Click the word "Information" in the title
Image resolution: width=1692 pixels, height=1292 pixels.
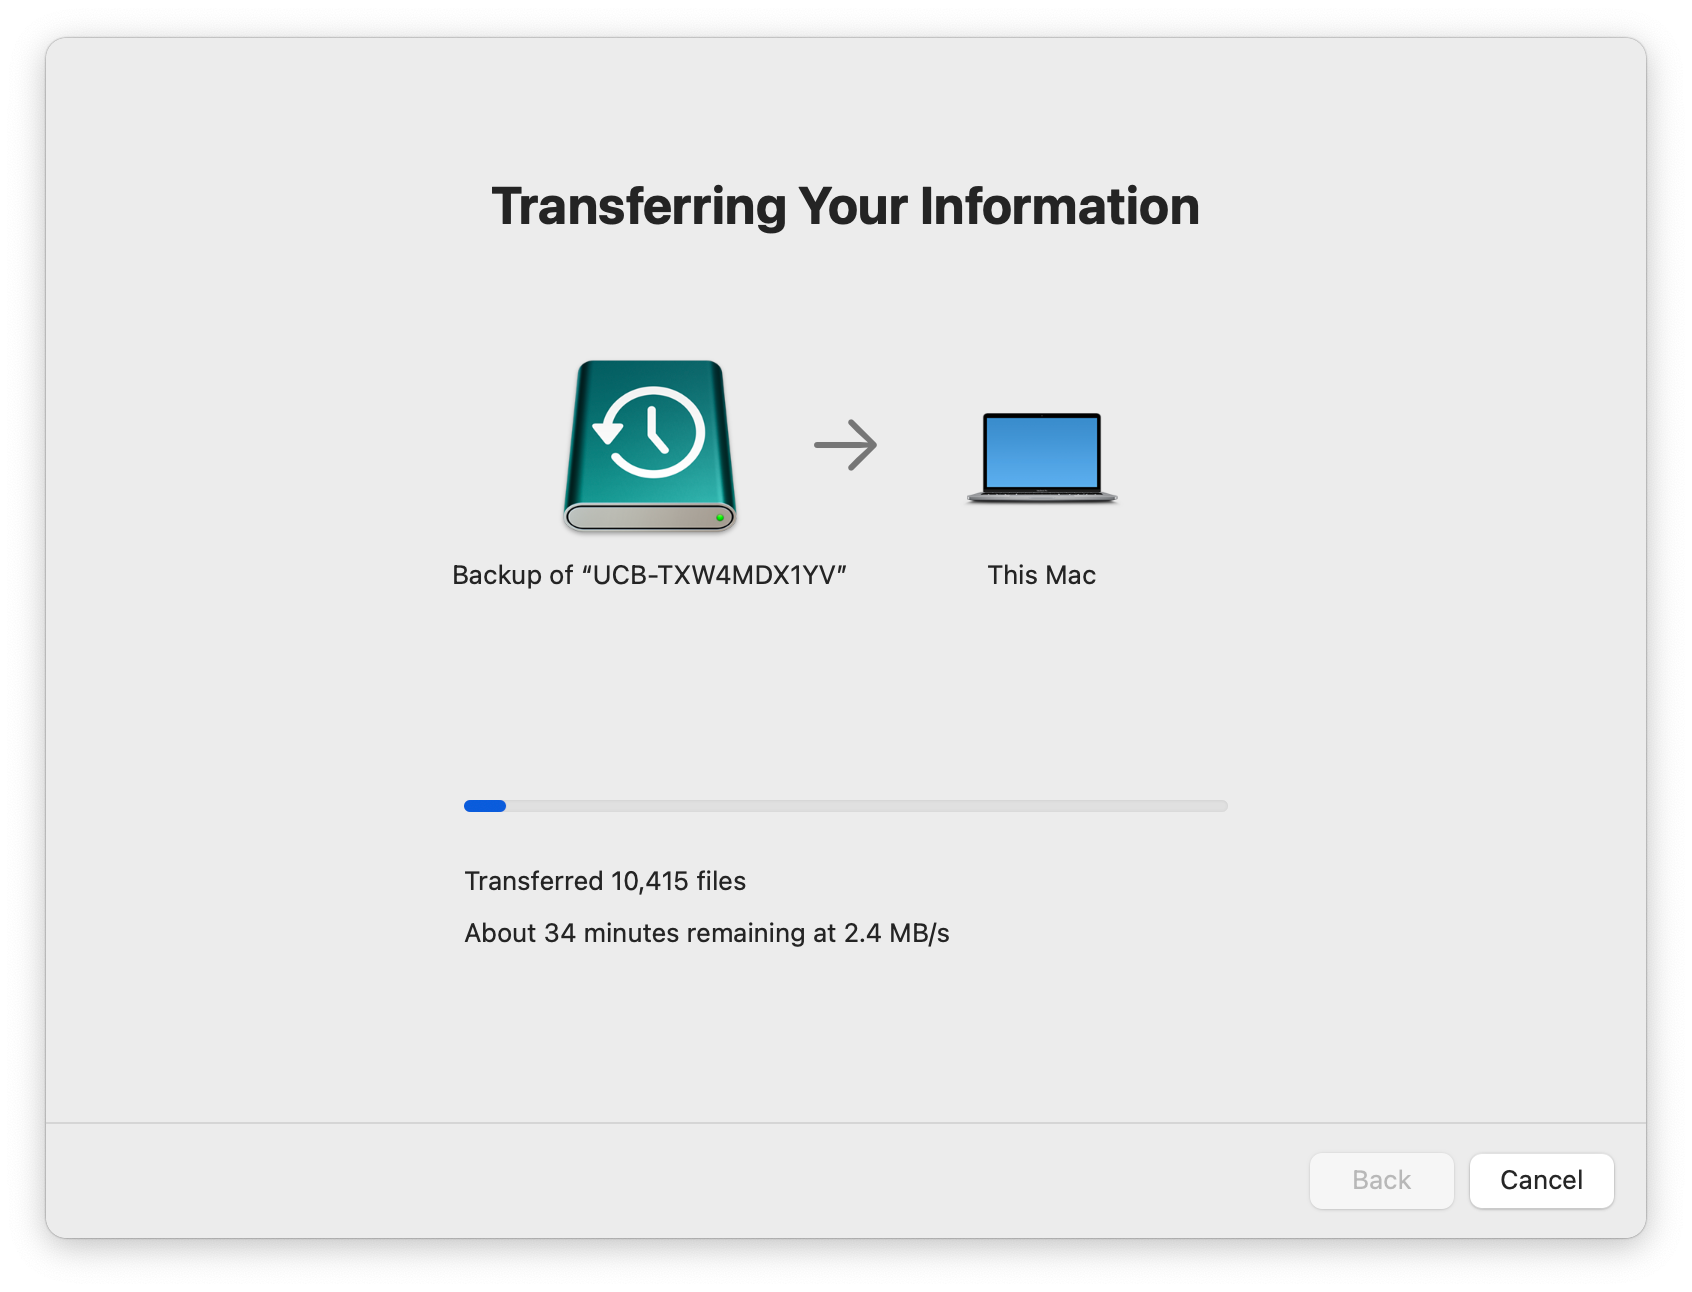(1058, 207)
